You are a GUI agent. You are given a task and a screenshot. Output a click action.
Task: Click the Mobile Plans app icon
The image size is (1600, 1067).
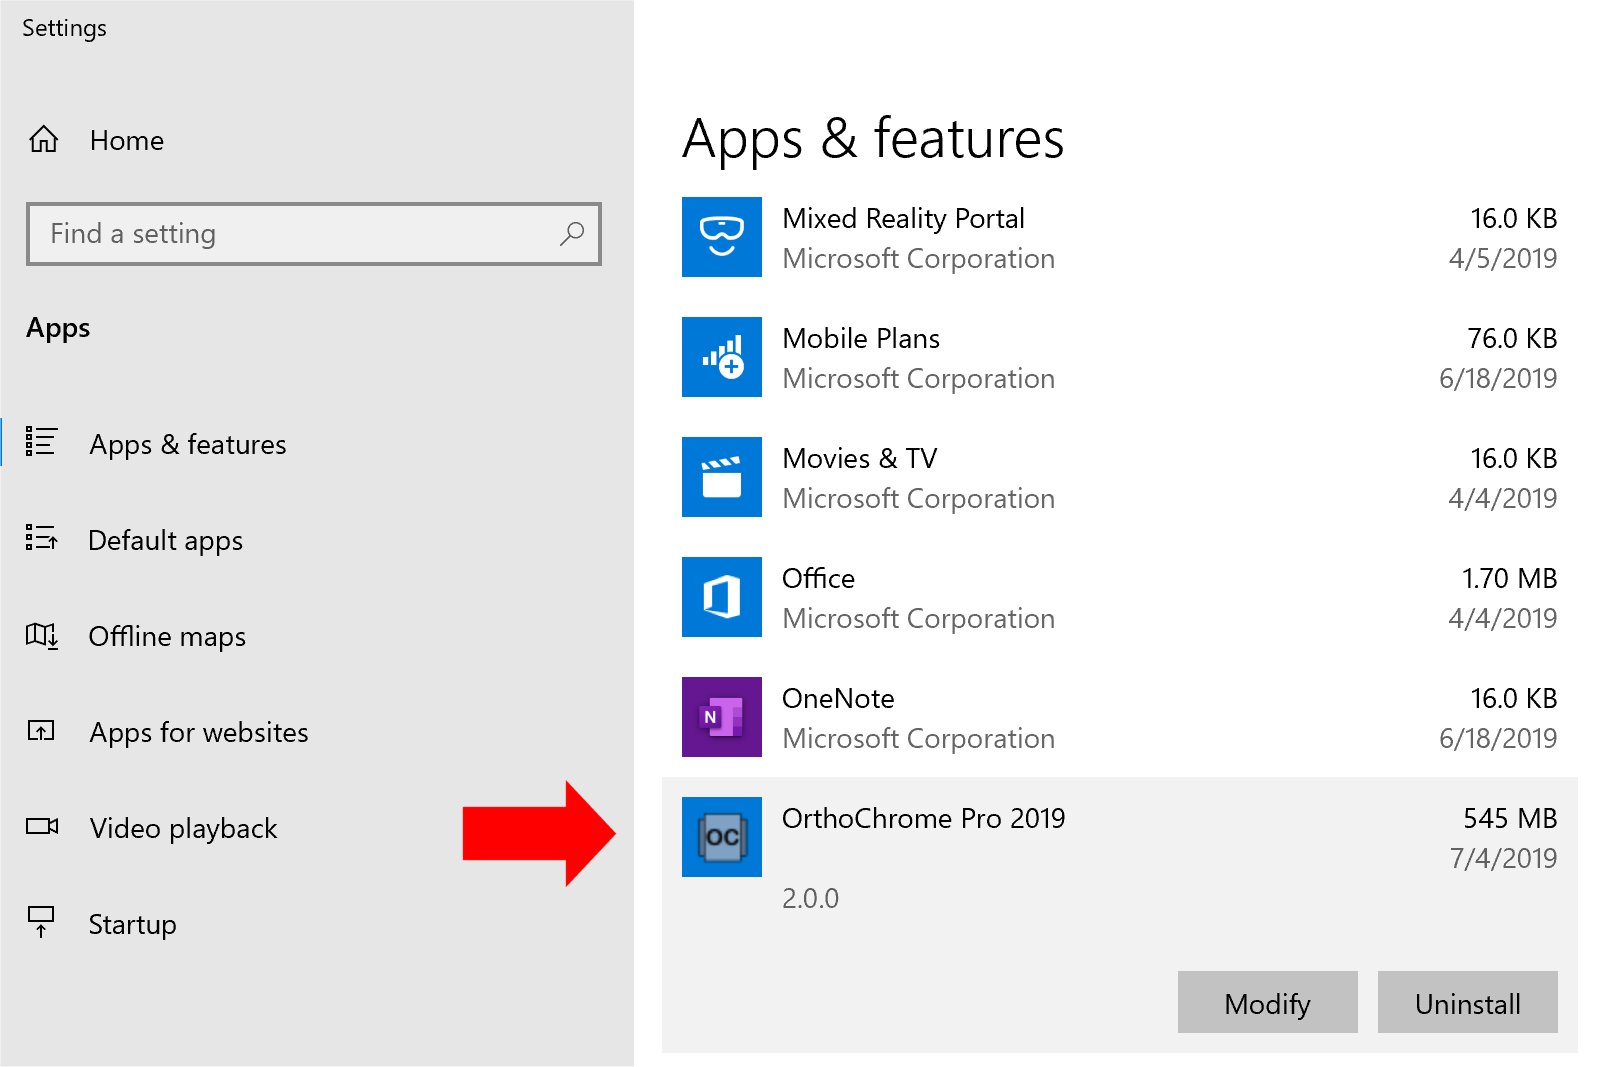721,357
